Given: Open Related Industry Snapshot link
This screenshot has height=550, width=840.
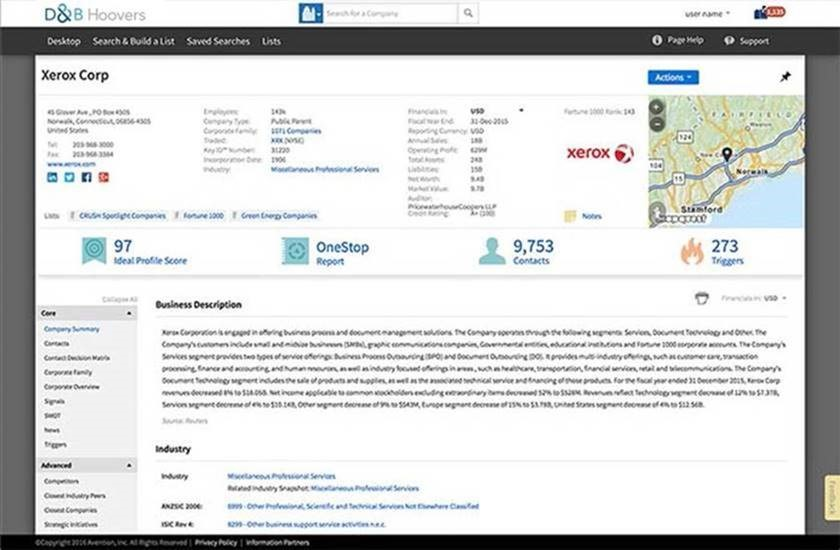Looking at the screenshot, I should 365,488.
